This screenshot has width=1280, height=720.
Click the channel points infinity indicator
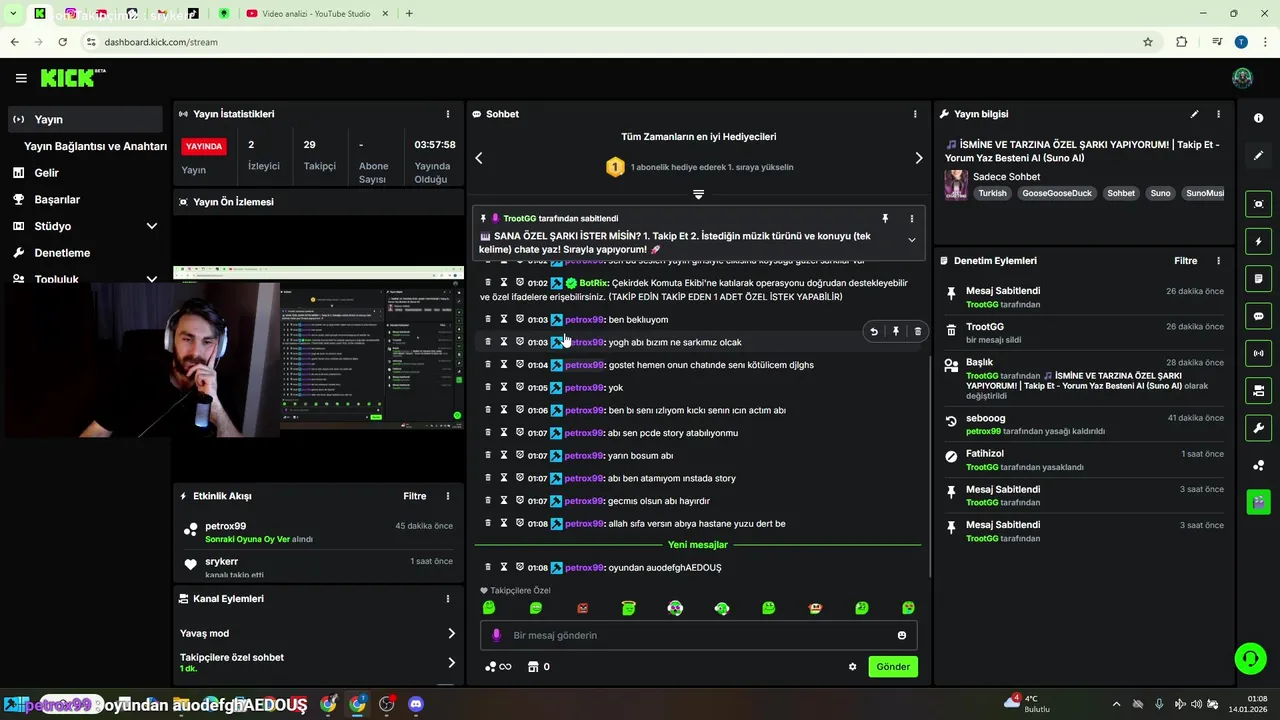pos(498,667)
